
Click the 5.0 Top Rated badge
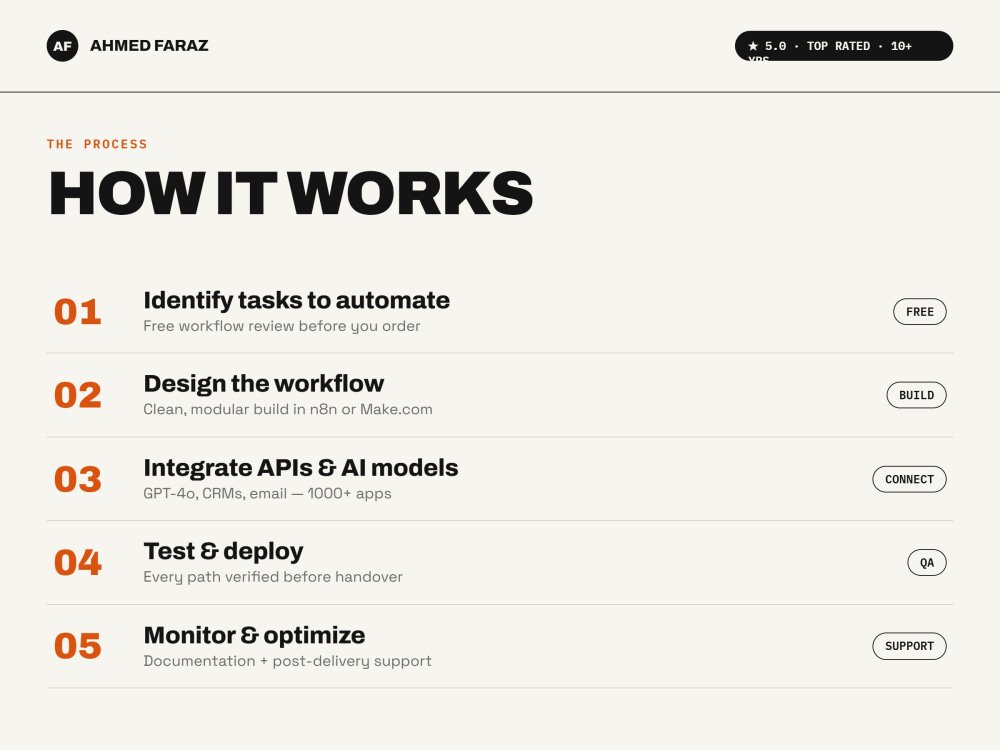(844, 46)
